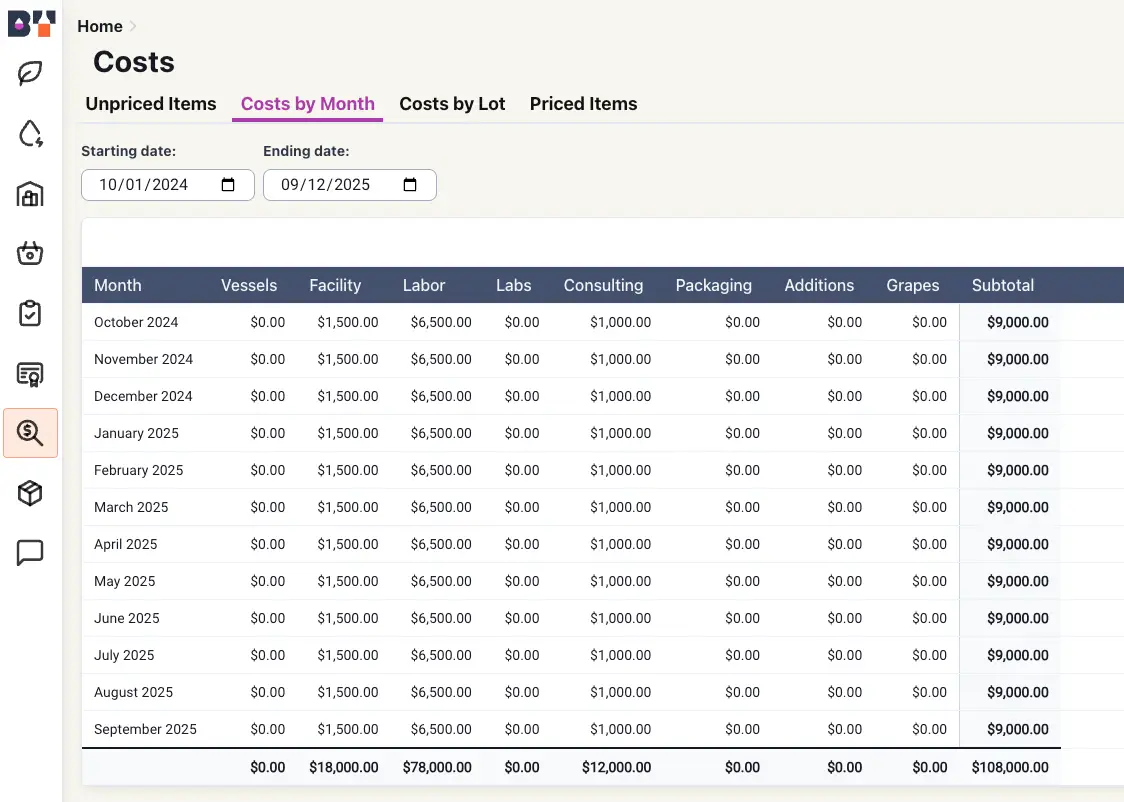Switch to the Unpriced Items tab
Image resolution: width=1124 pixels, height=802 pixels.
tap(151, 104)
